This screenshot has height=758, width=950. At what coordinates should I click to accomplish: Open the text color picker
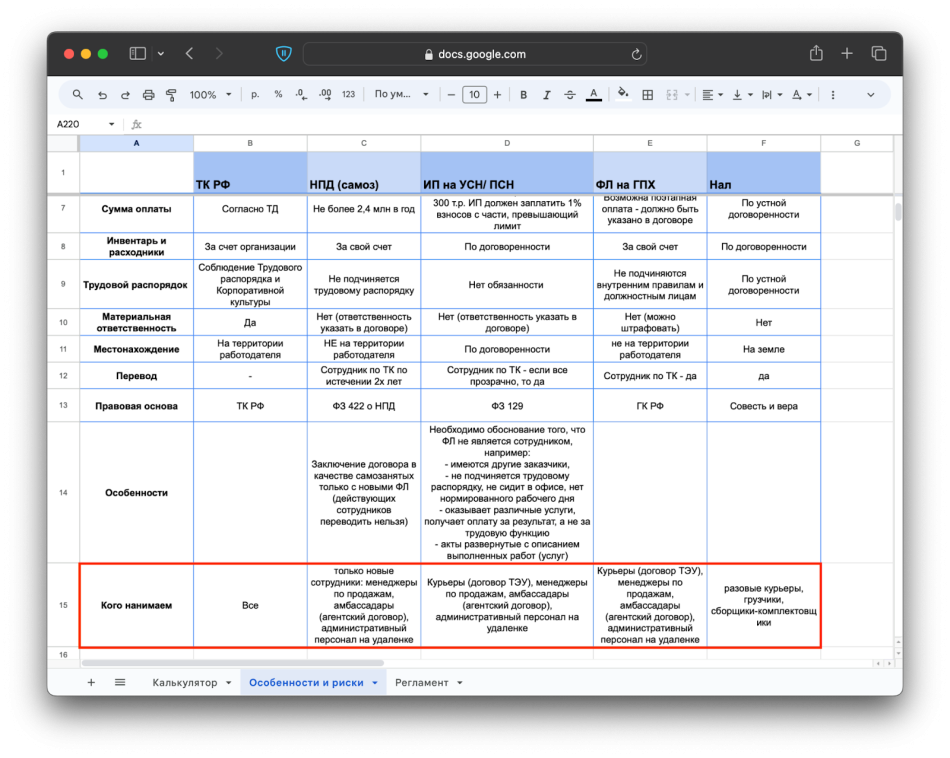coord(594,95)
